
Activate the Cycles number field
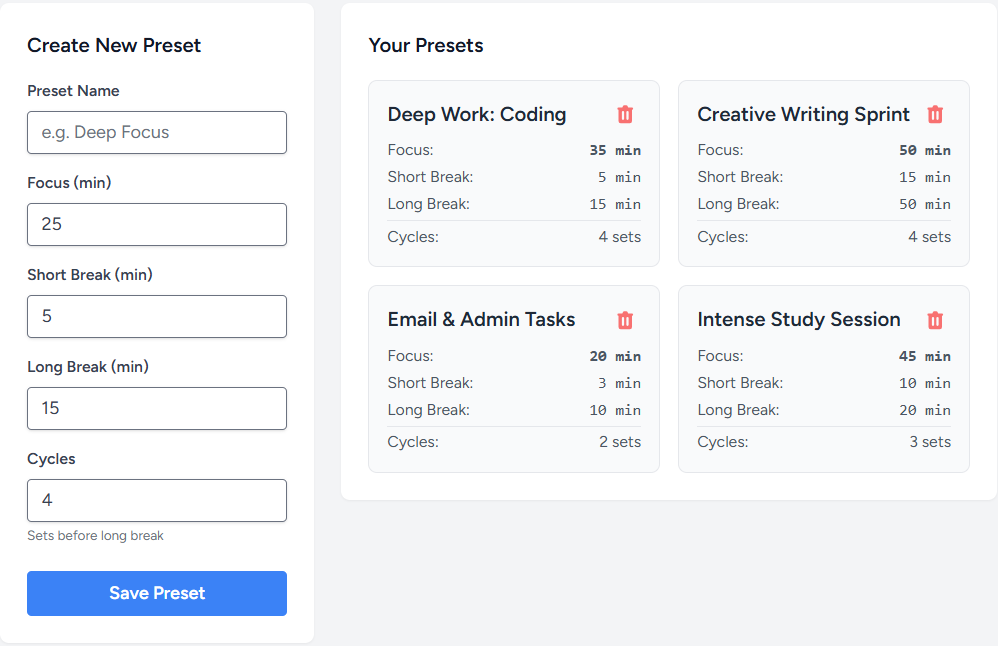(157, 500)
